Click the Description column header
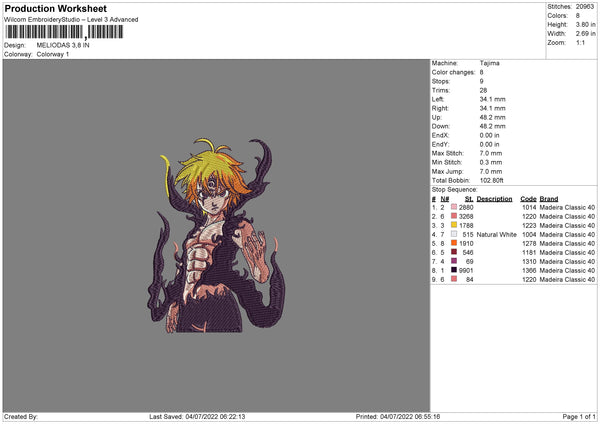The width and height of the screenshot is (600, 424). pyautogui.click(x=494, y=199)
